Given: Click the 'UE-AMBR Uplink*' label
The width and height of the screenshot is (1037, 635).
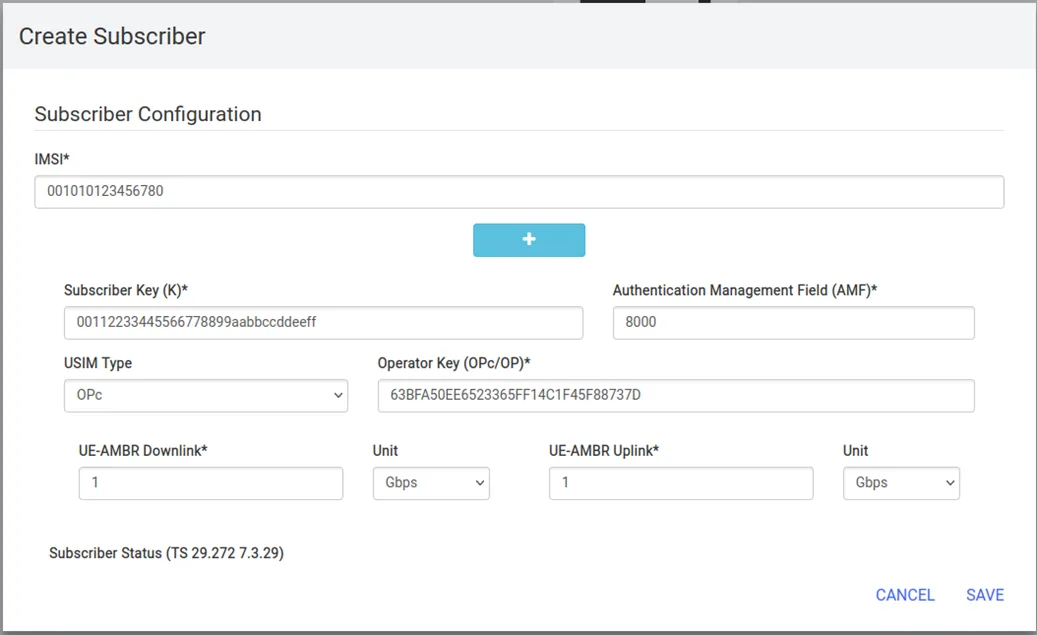Looking at the screenshot, I should 604,450.
